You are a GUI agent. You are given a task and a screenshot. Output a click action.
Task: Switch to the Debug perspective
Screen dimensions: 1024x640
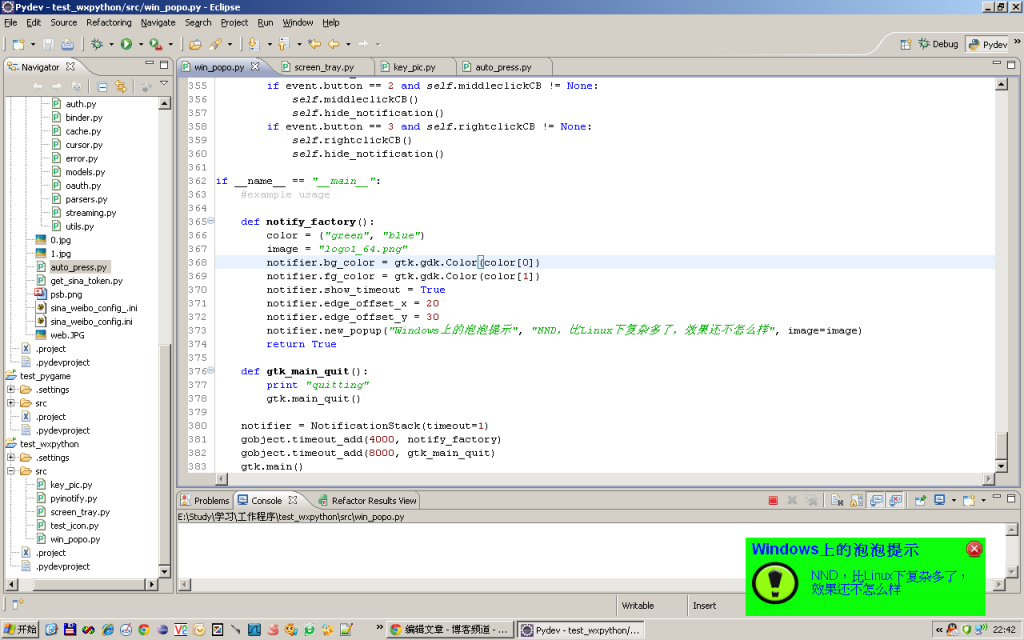(938, 44)
